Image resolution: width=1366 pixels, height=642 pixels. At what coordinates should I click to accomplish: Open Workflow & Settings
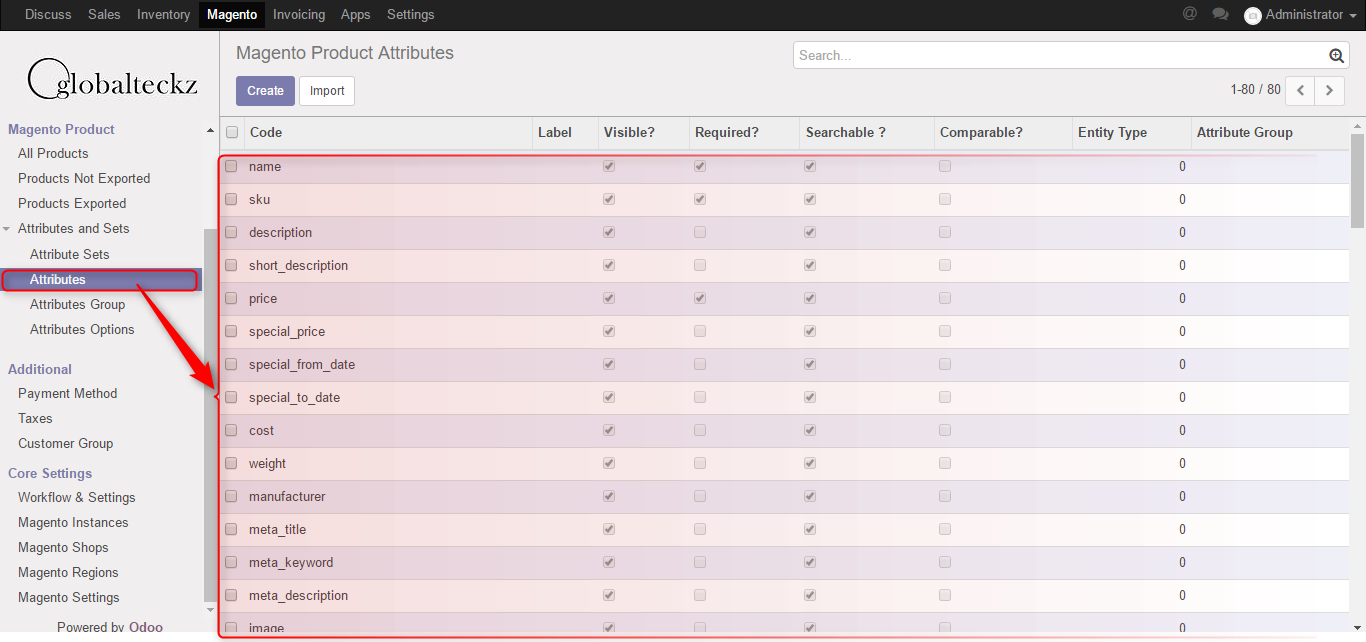click(x=77, y=498)
